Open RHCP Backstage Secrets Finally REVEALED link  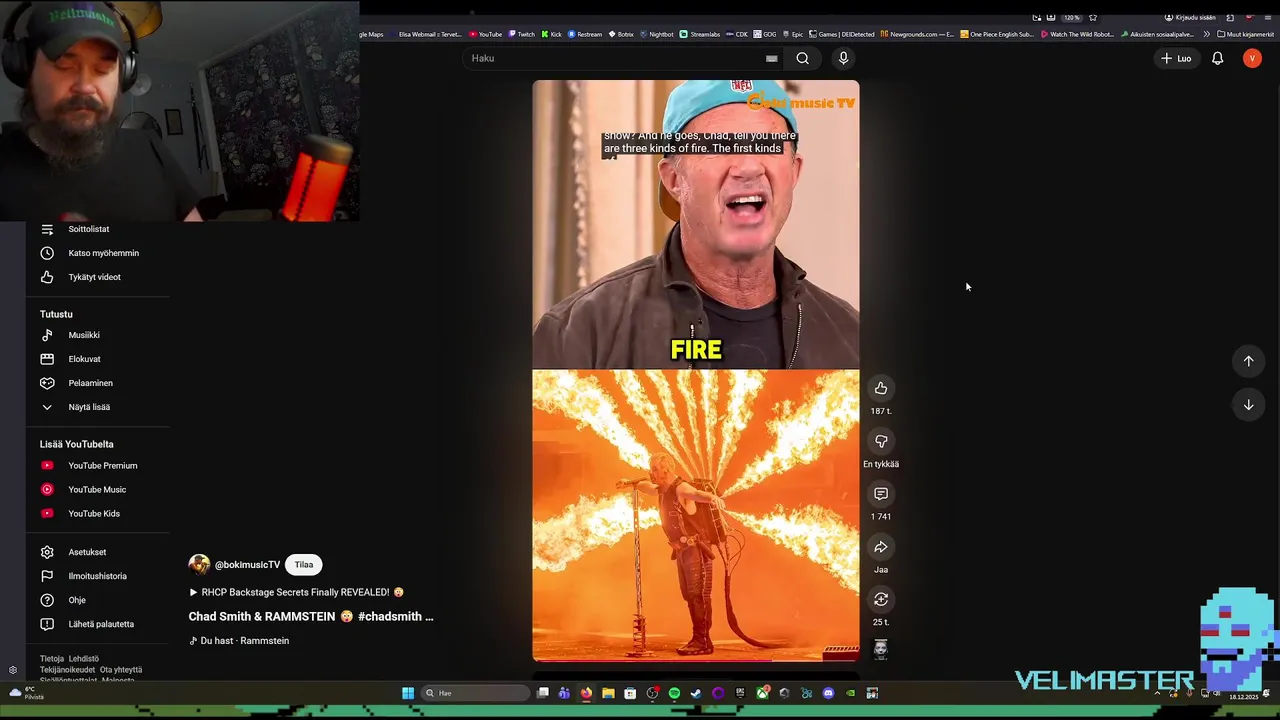296,592
